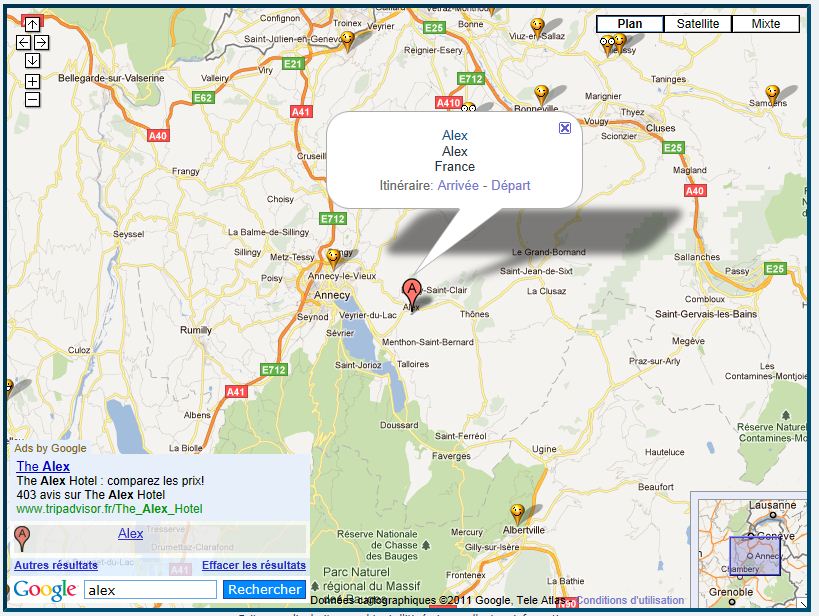Select the Annecy city label on the map
819x616 pixels.
(x=332, y=295)
